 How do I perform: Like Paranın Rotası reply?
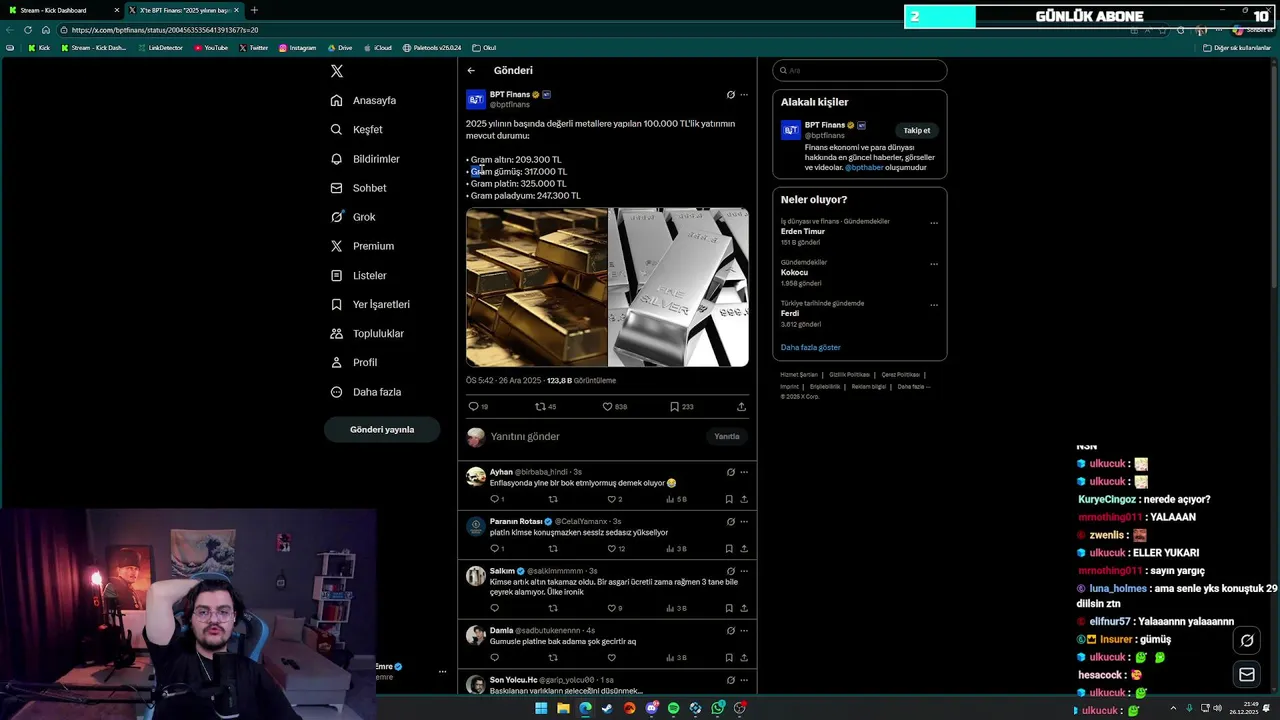616,549
